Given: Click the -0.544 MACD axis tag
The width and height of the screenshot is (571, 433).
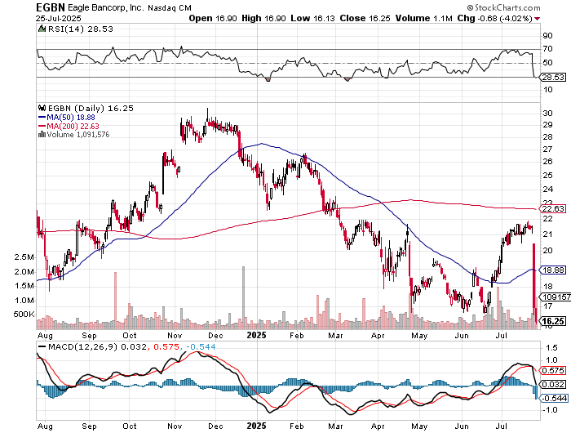Looking at the screenshot, I should coord(555,398).
